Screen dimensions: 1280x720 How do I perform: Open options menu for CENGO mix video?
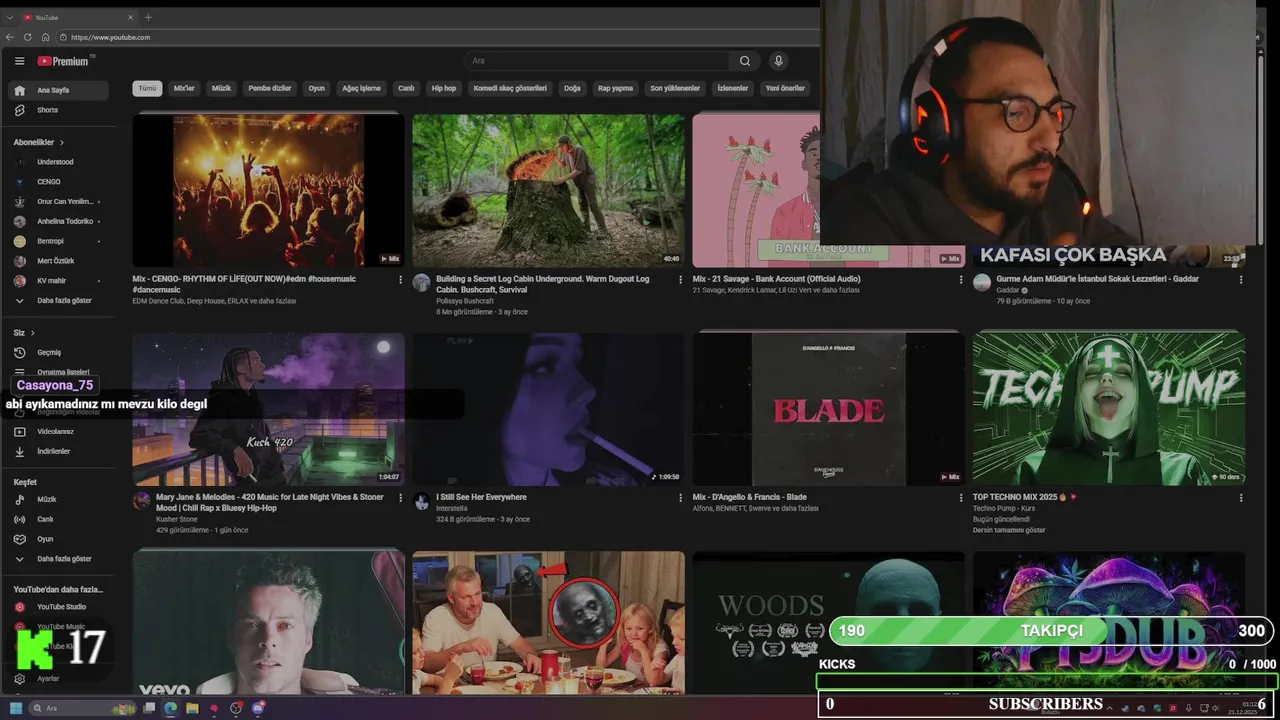point(401,280)
